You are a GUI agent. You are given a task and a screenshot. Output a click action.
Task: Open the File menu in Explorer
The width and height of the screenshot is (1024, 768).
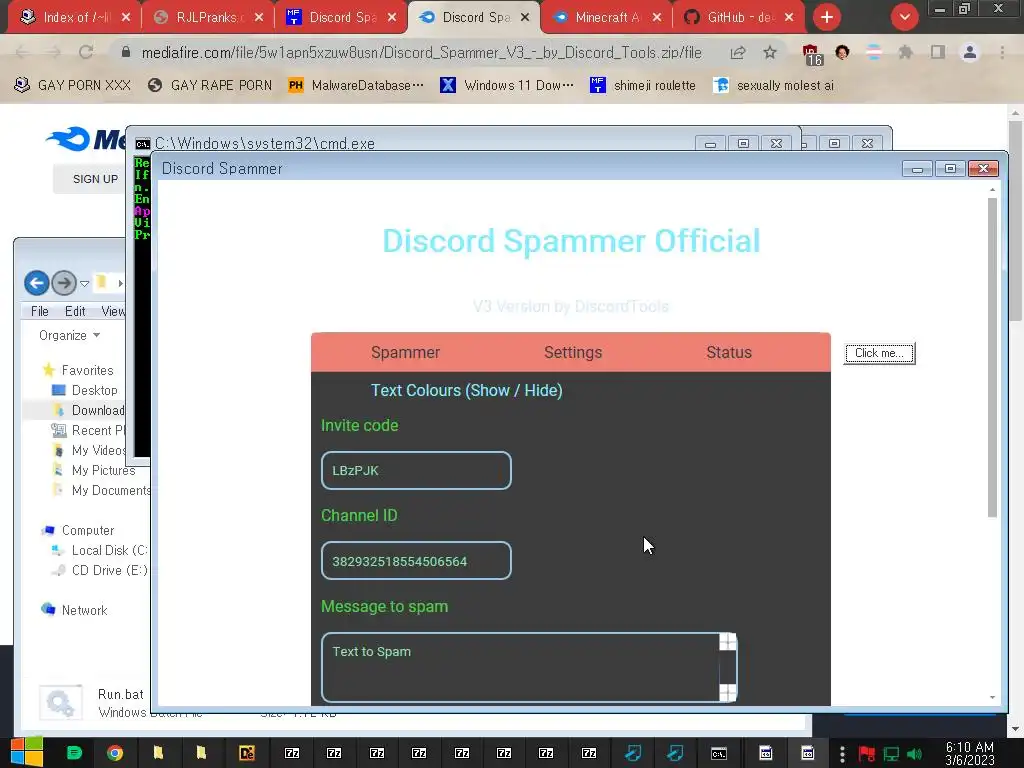[x=40, y=312]
